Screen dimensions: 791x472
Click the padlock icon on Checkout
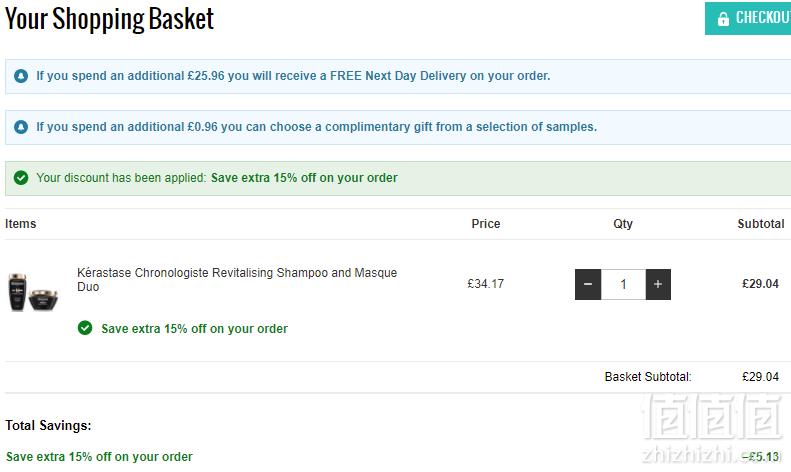coord(723,19)
